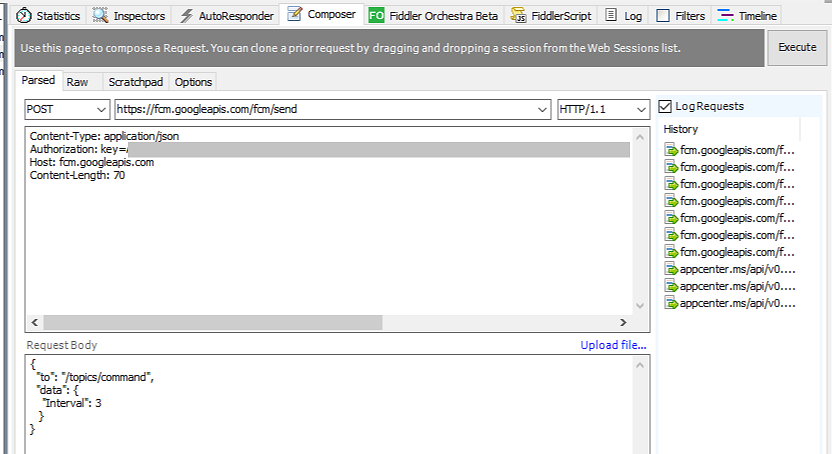Click the sixth fcm.googleapis.com history entry
832x454 pixels.
point(730,235)
